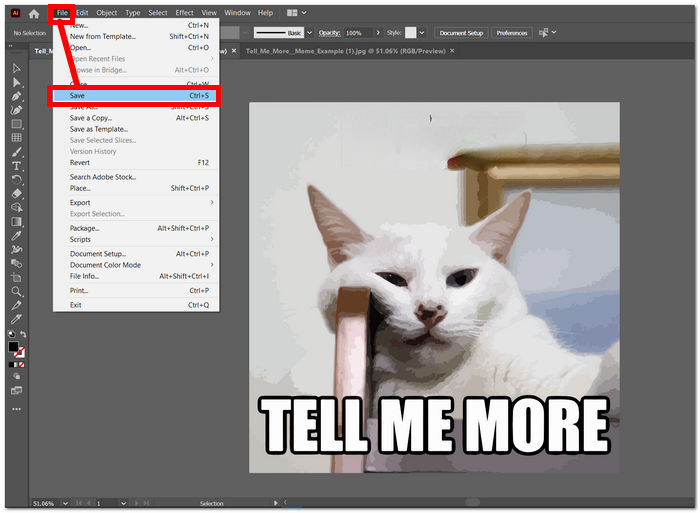Change the screen mode icon
700x513 pixels.
tap(17, 391)
